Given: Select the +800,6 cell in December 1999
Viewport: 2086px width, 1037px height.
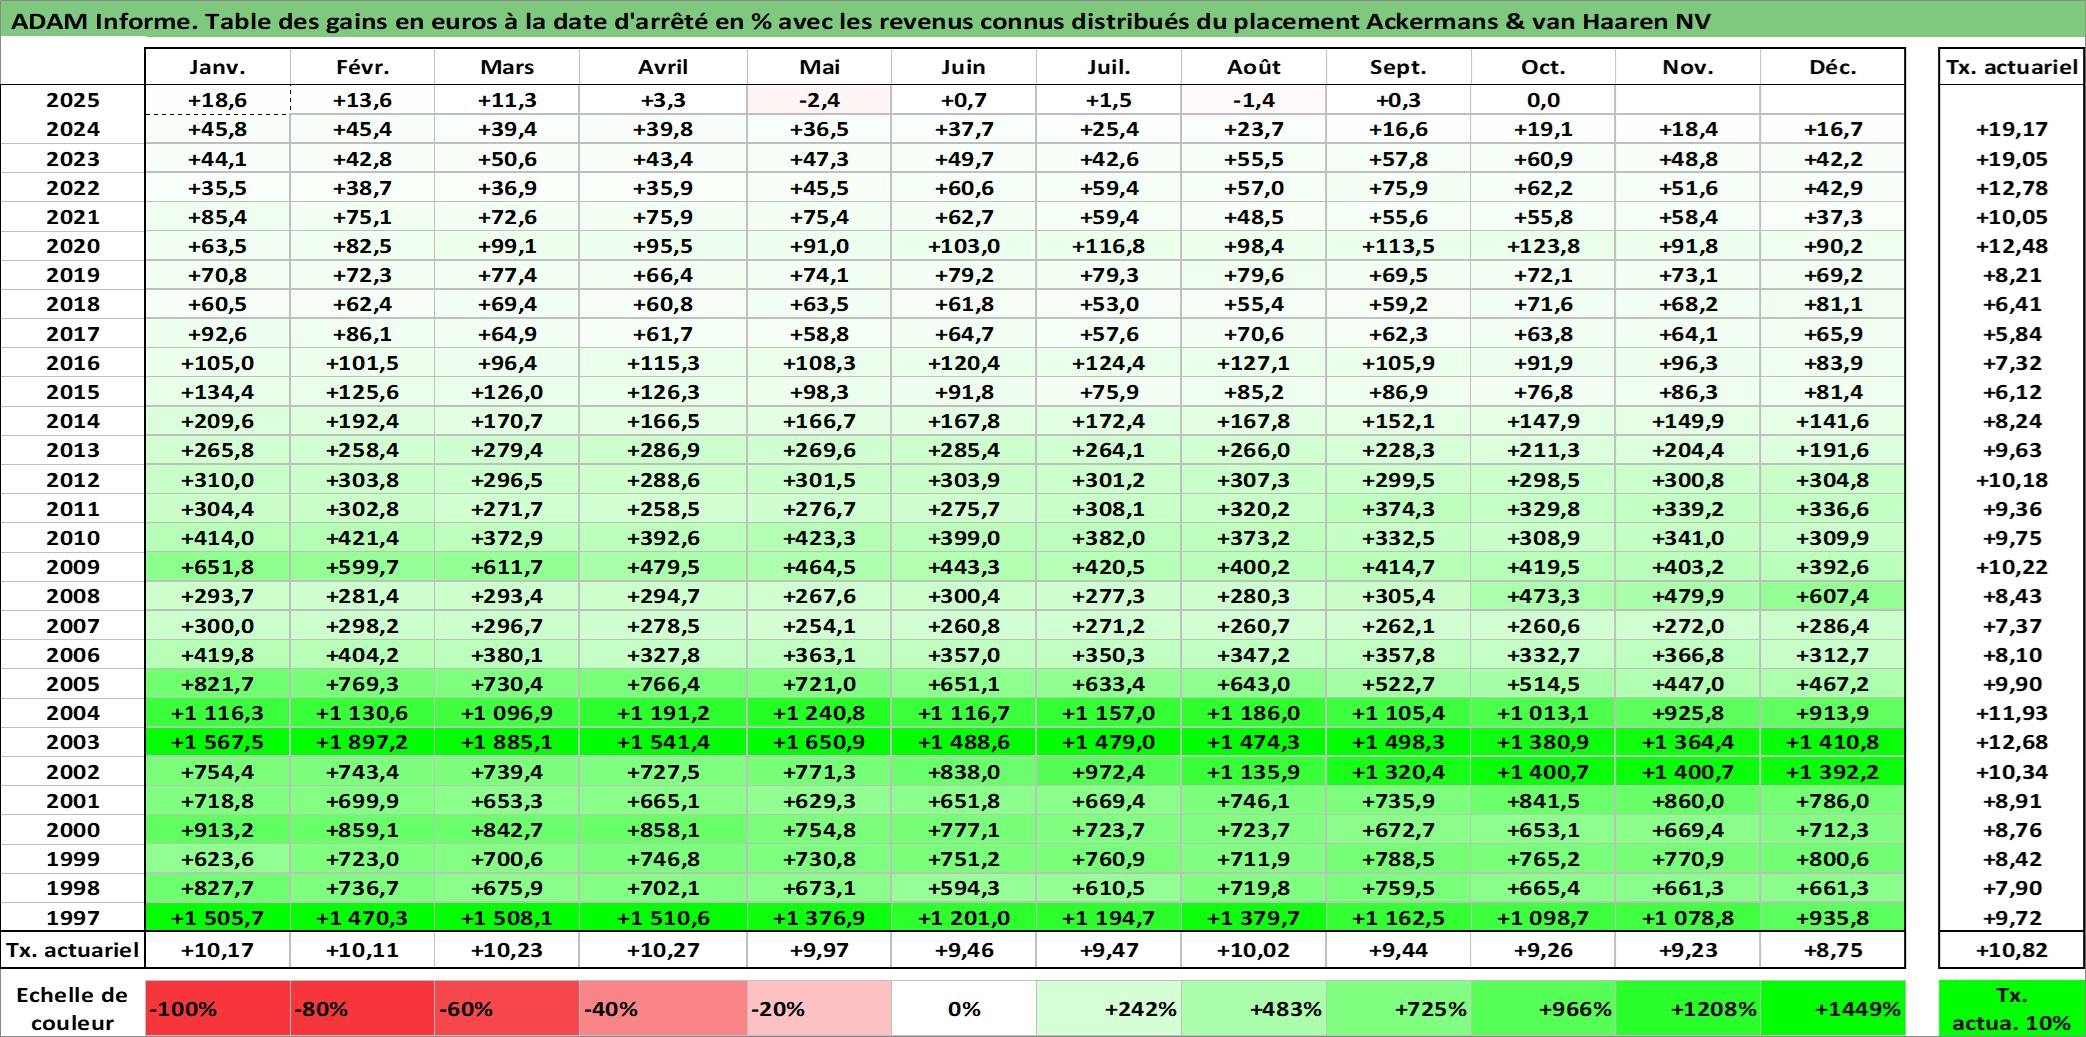Looking at the screenshot, I should pos(1833,859).
